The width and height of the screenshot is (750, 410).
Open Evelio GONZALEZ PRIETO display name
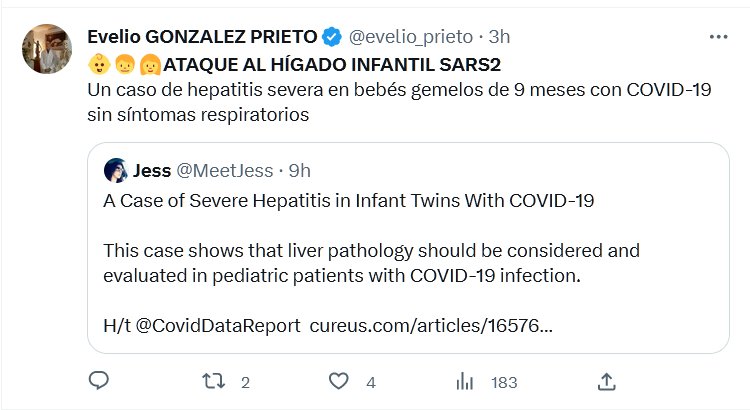202,38
